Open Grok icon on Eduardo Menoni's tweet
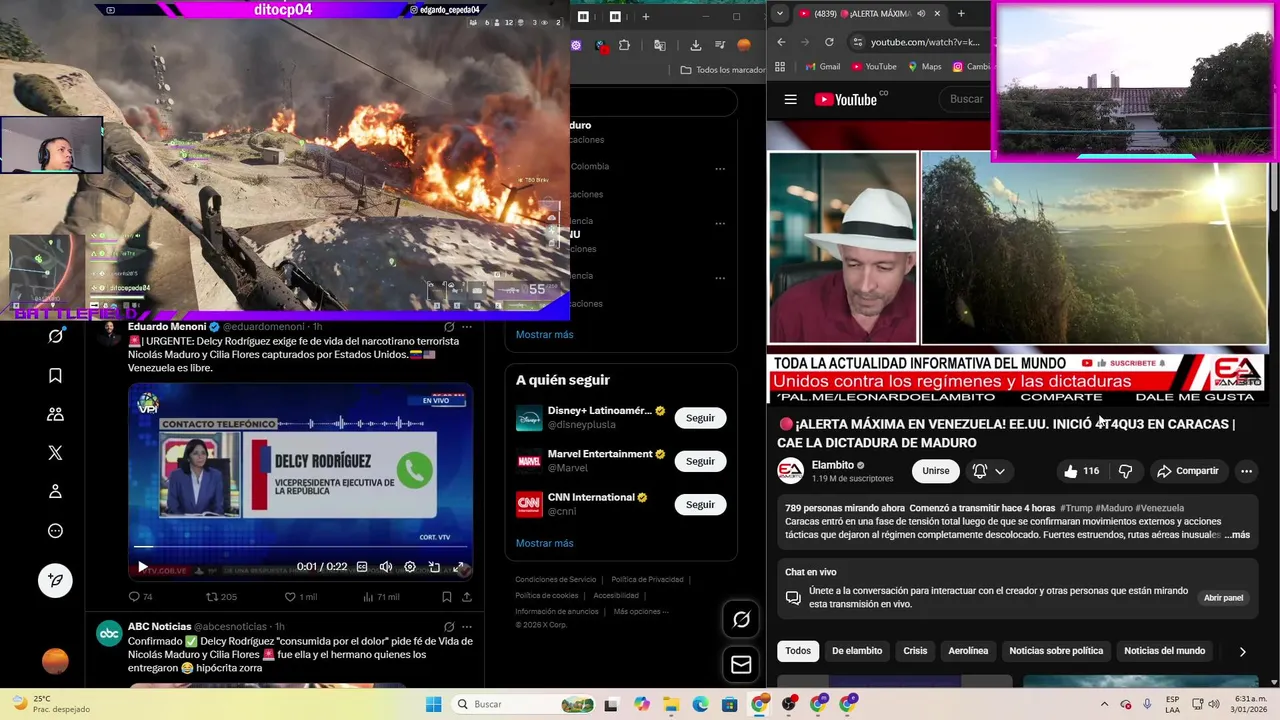 point(449,327)
